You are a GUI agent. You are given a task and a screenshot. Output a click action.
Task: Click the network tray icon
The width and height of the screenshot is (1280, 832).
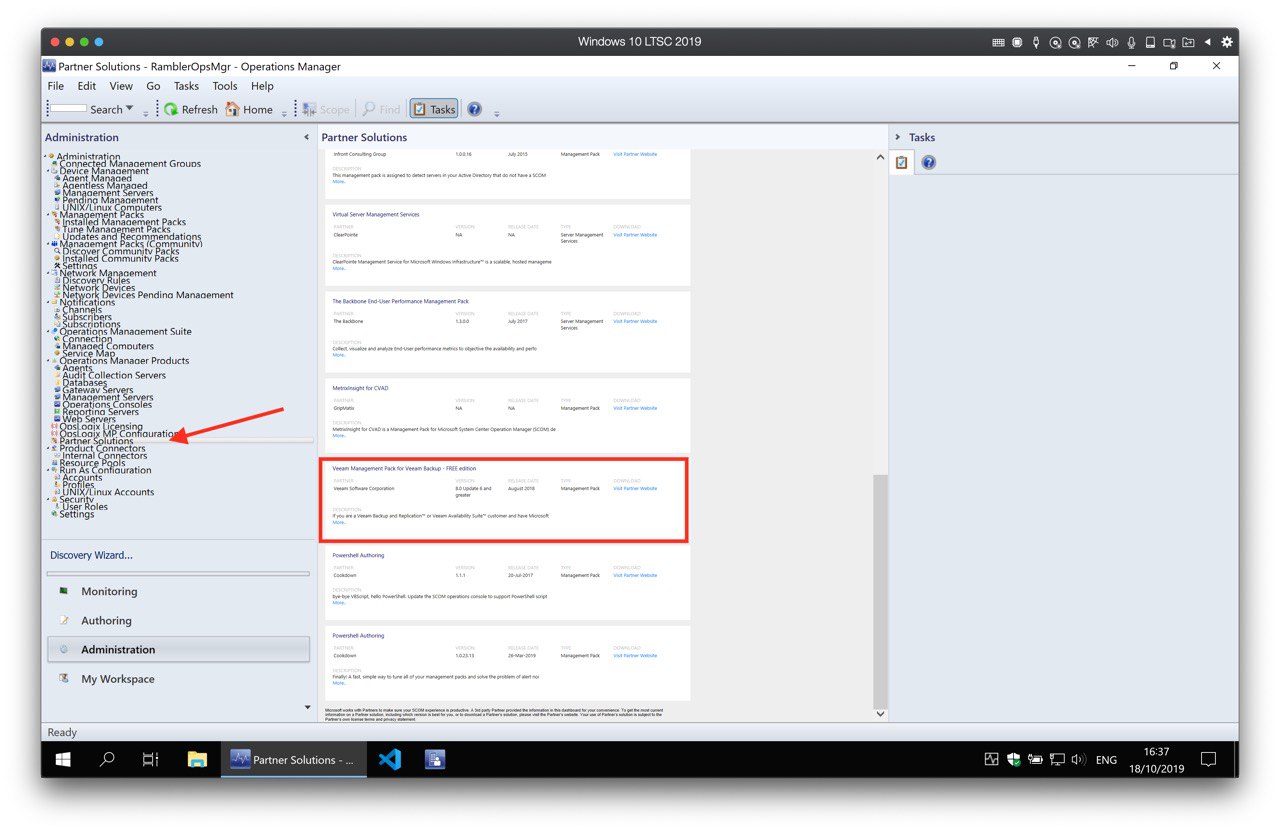coord(1056,760)
